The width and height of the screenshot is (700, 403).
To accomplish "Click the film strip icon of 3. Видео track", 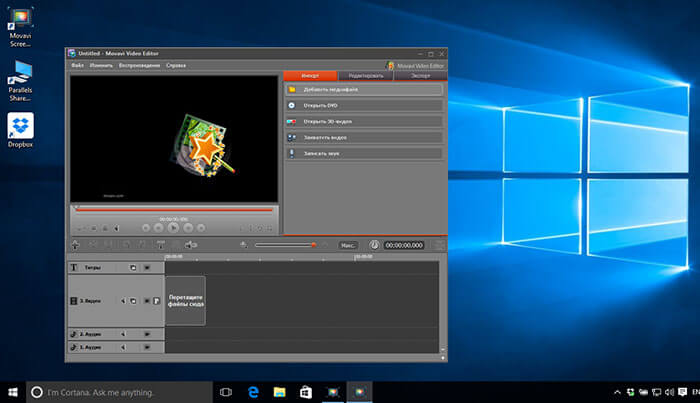I will pos(74,301).
